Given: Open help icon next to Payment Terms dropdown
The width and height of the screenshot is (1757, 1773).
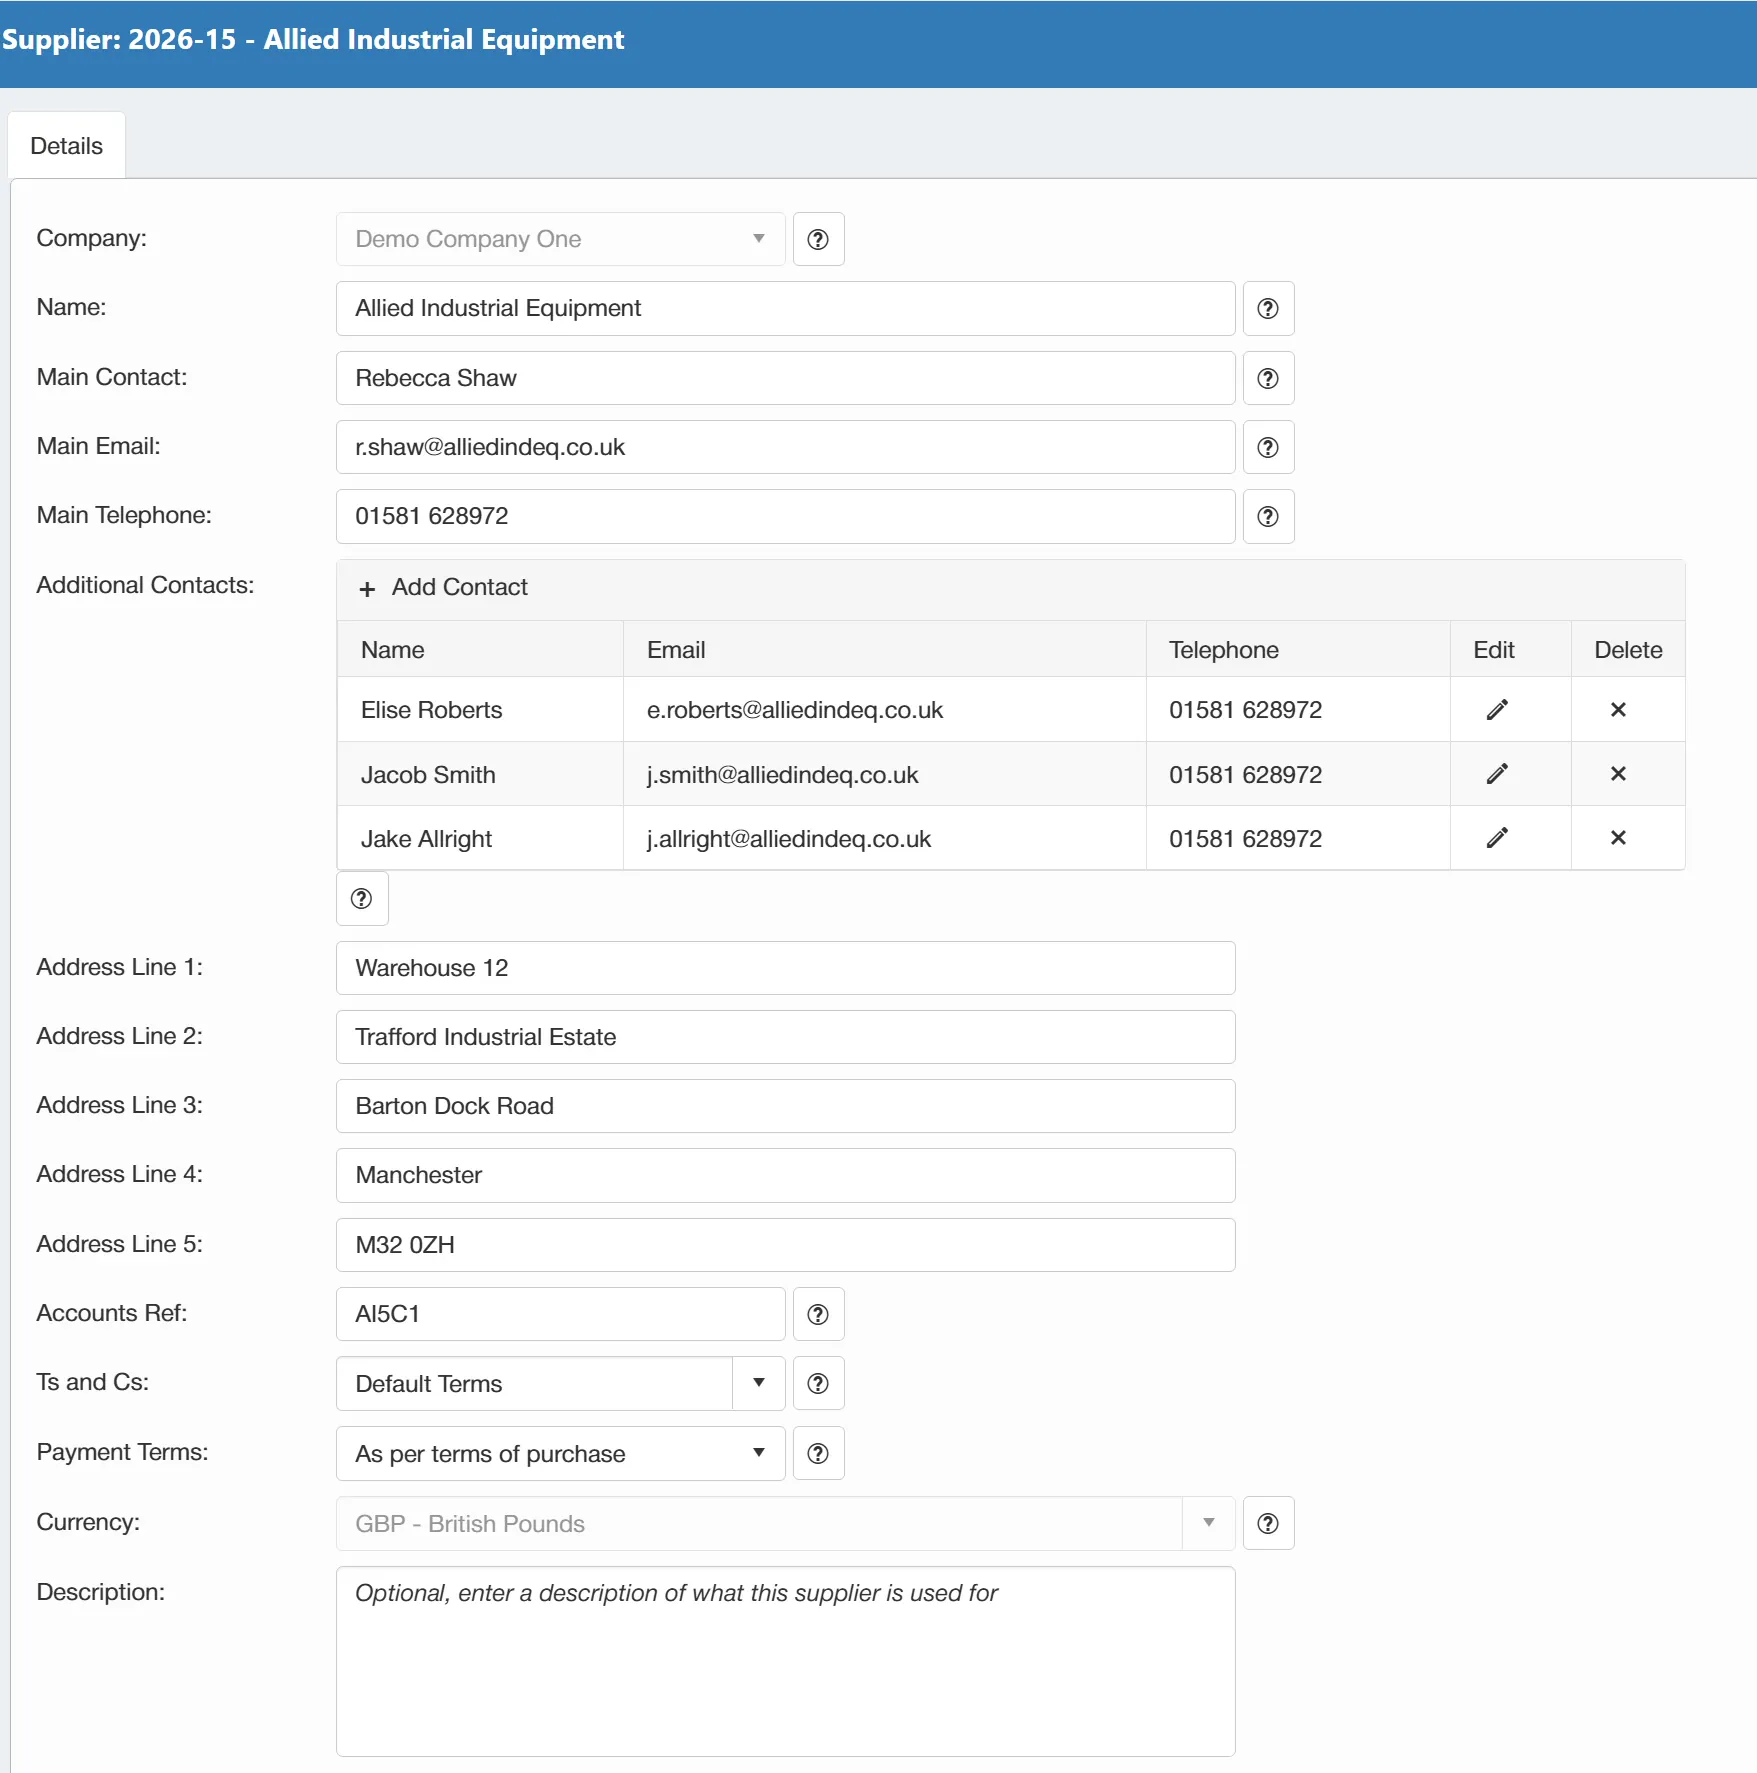Looking at the screenshot, I should click(818, 1453).
